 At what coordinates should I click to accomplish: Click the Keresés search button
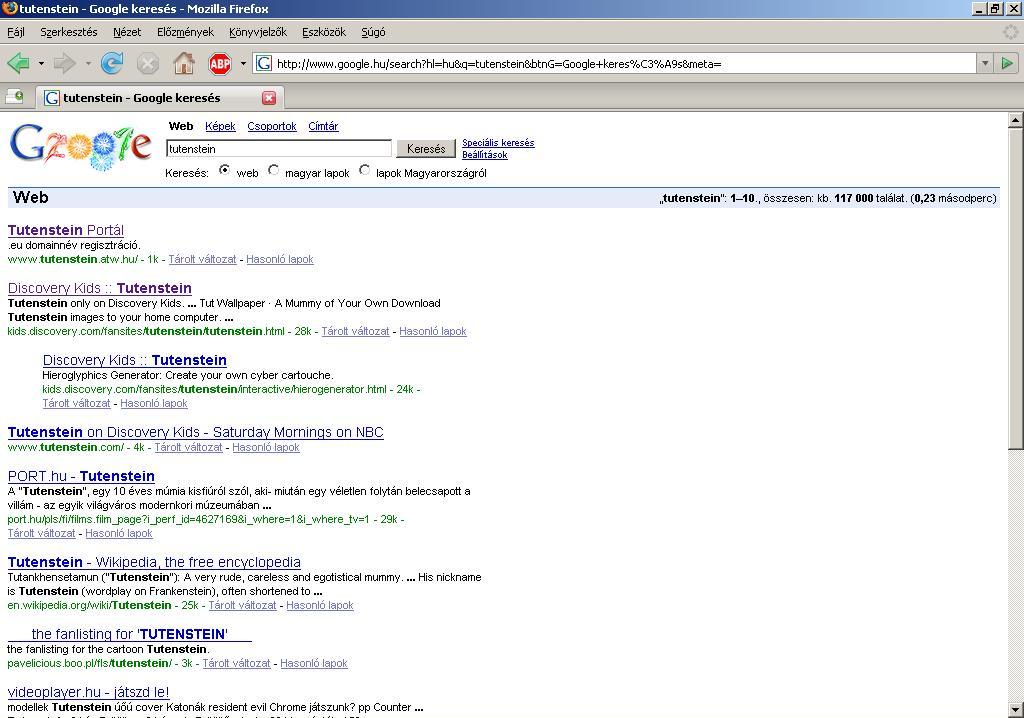click(426, 149)
